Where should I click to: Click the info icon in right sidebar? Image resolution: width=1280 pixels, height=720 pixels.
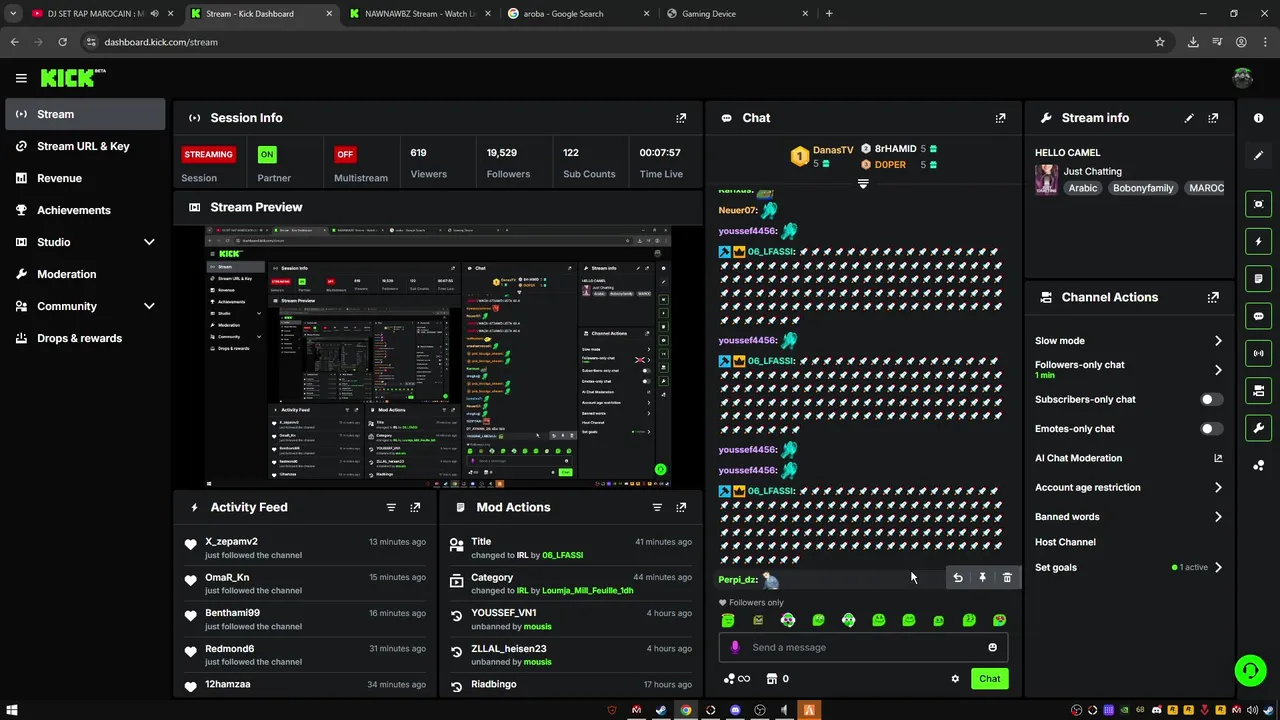(x=1258, y=118)
